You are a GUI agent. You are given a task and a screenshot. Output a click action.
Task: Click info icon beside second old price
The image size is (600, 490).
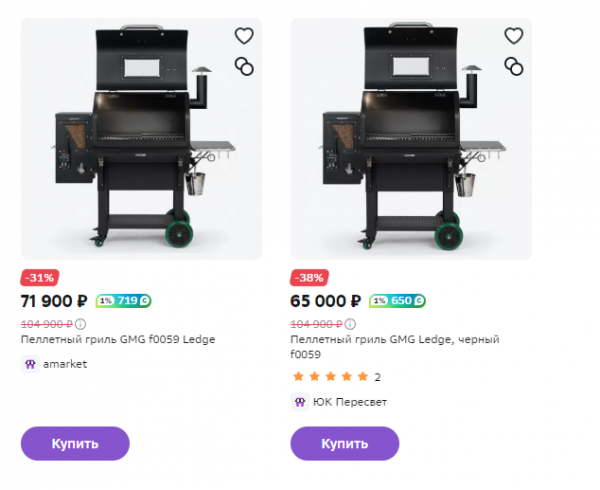click(351, 324)
